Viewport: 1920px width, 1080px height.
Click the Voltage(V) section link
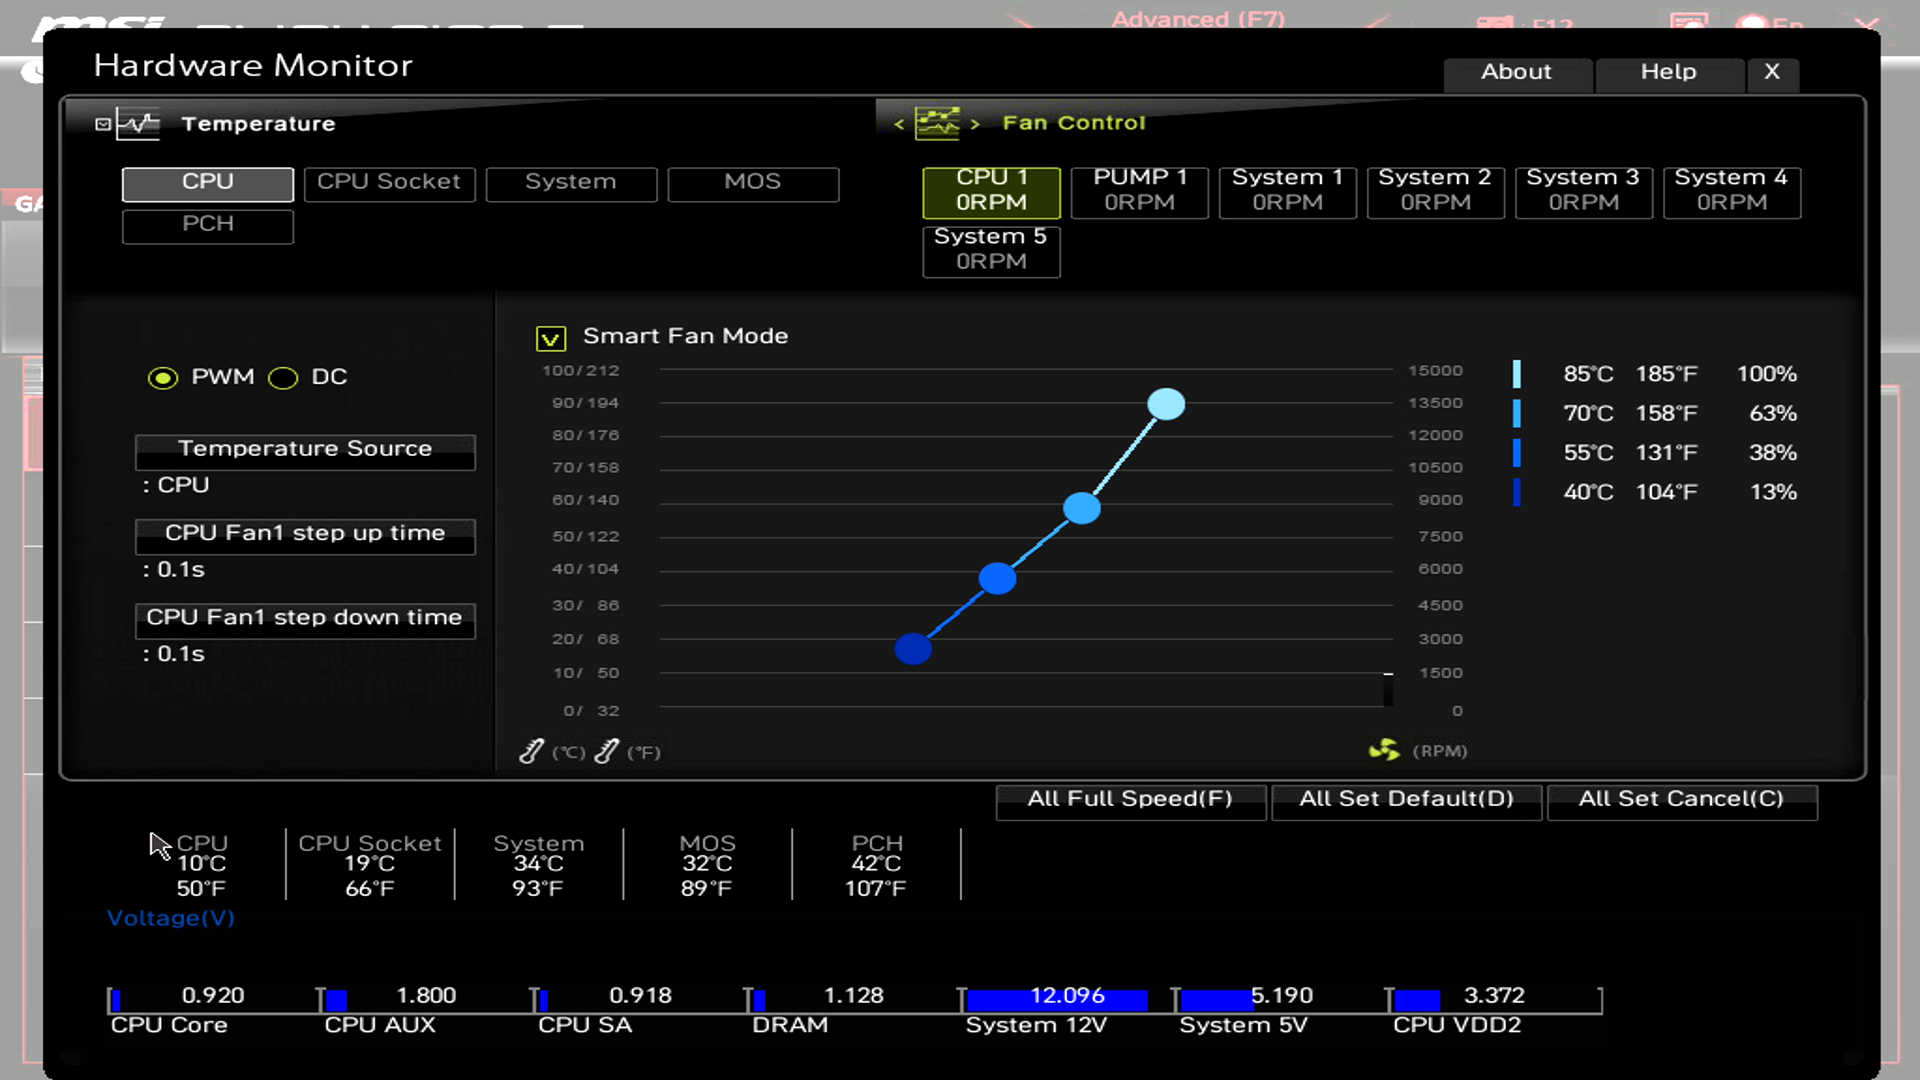pyautogui.click(x=169, y=918)
